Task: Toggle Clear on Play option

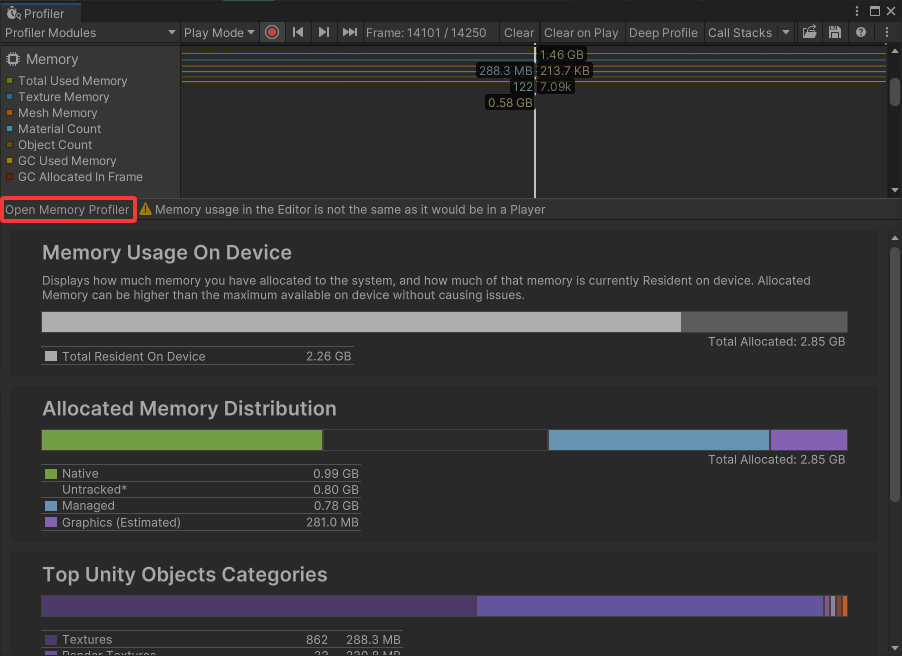Action: click(x=581, y=32)
